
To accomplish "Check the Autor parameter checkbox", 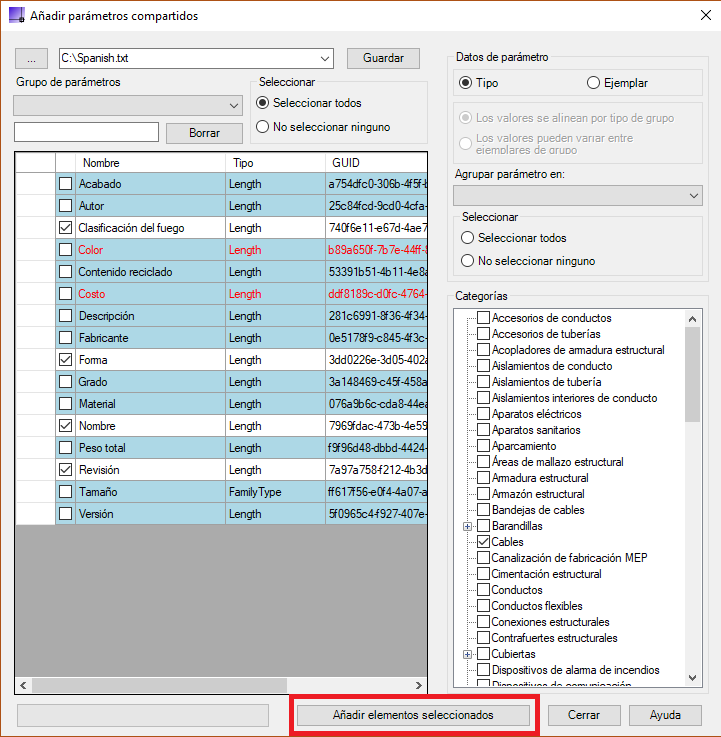I will [x=65, y=205].
